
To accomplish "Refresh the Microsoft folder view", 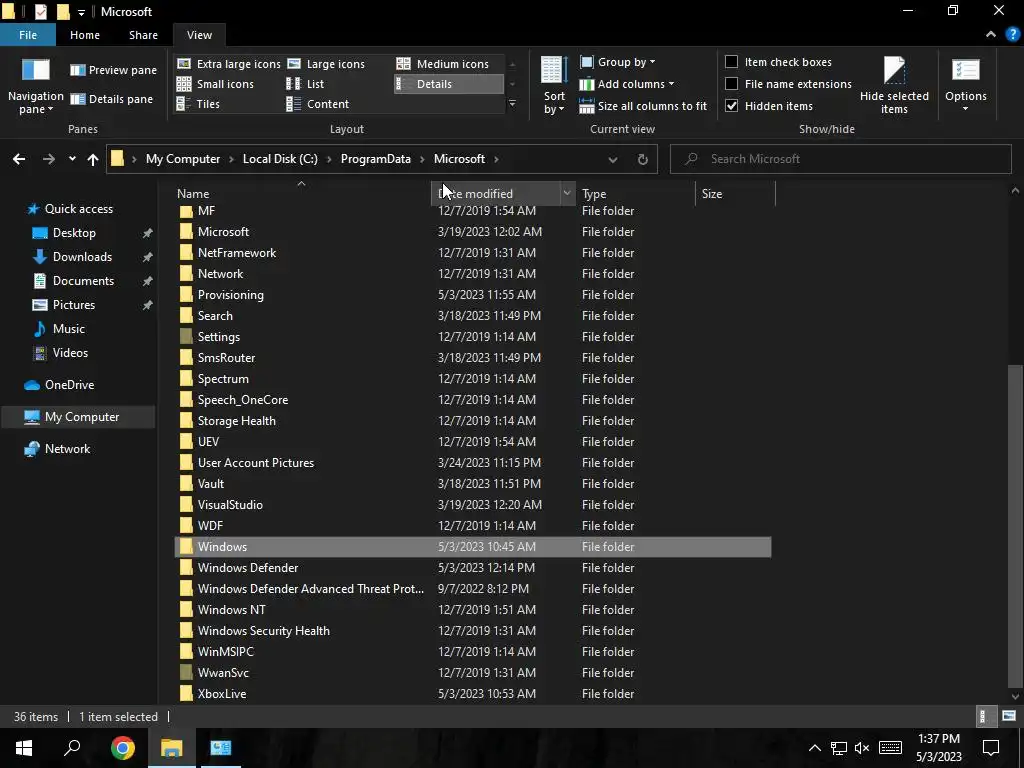I will (643, 159).
